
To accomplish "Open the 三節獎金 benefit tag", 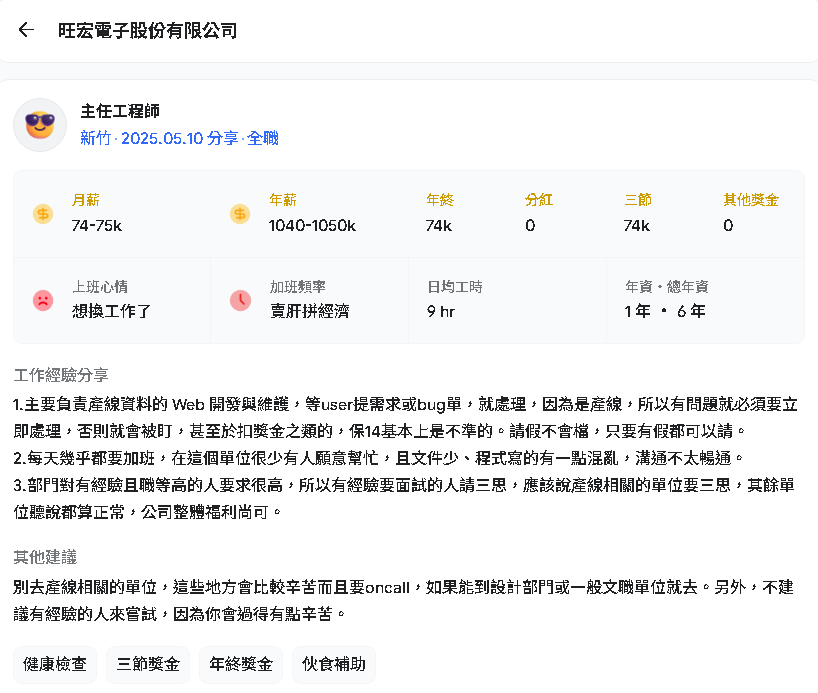I will point(148,664).
